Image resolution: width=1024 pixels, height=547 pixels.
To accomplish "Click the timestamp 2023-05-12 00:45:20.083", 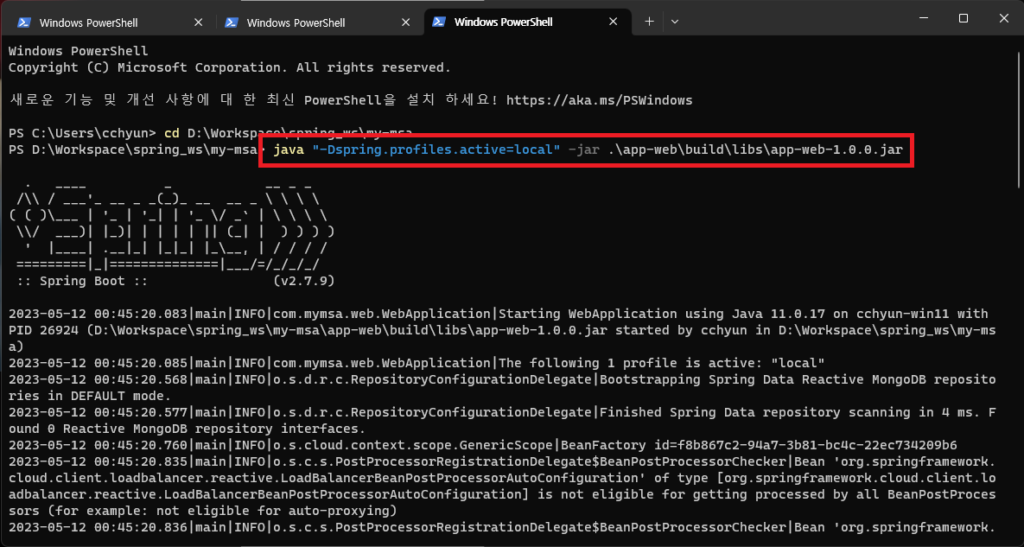I will pyautogui.click(x=98, y=314).
